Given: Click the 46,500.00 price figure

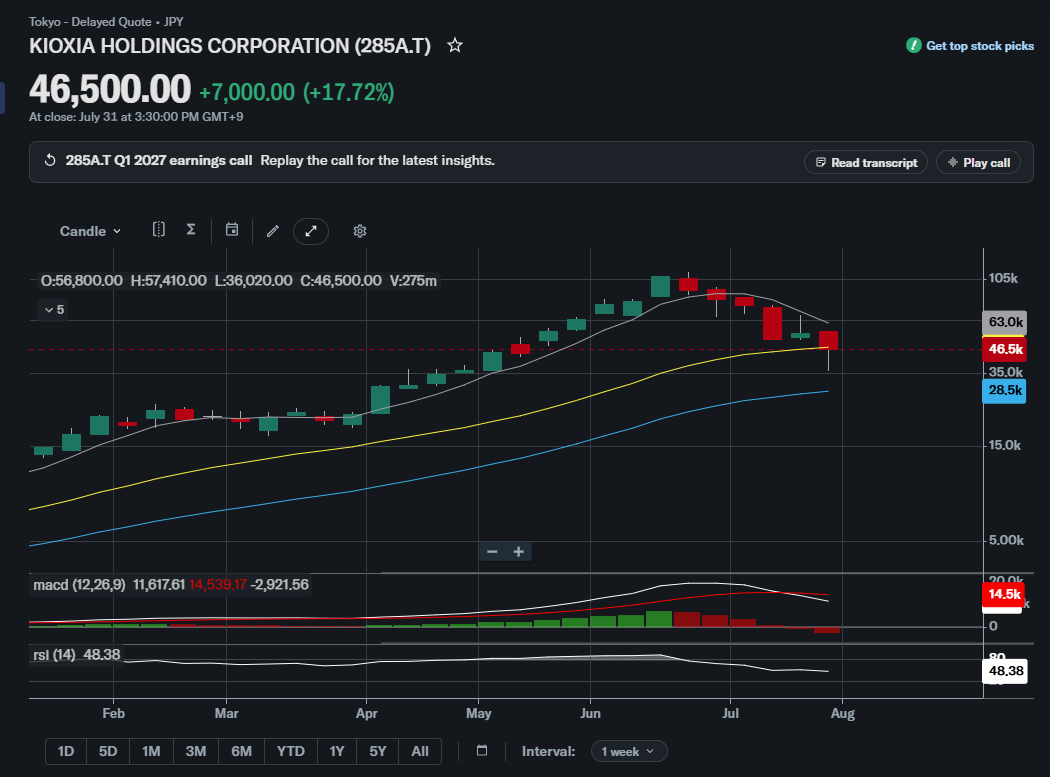Looking at the screenshot, I should click(110, 89).
